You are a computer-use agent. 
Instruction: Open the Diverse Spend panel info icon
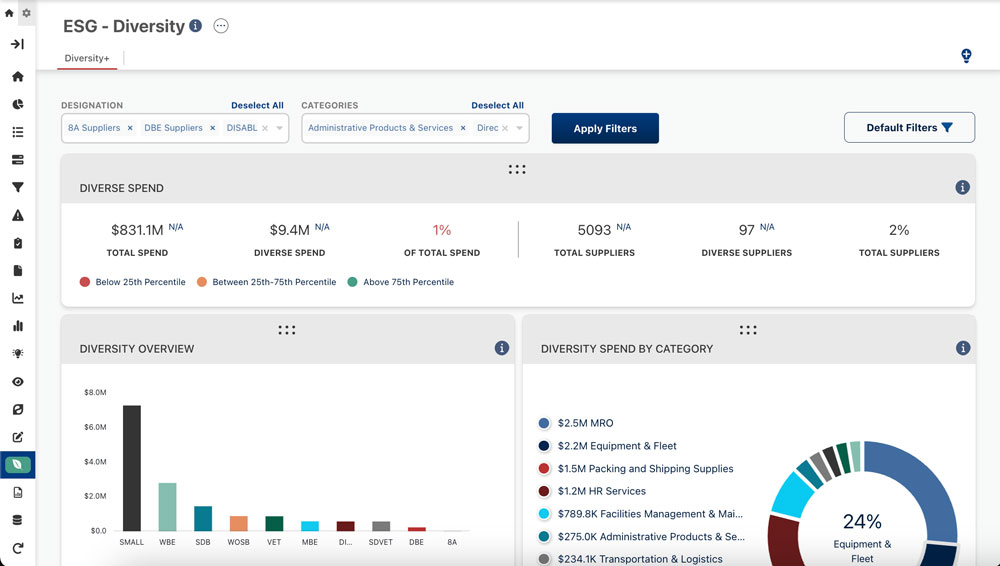click(962, 187)
